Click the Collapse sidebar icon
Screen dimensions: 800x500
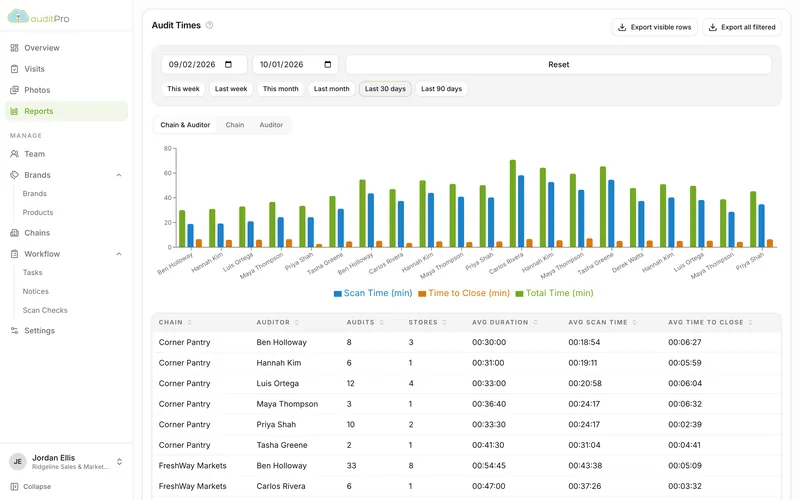[x=14, y=487]
